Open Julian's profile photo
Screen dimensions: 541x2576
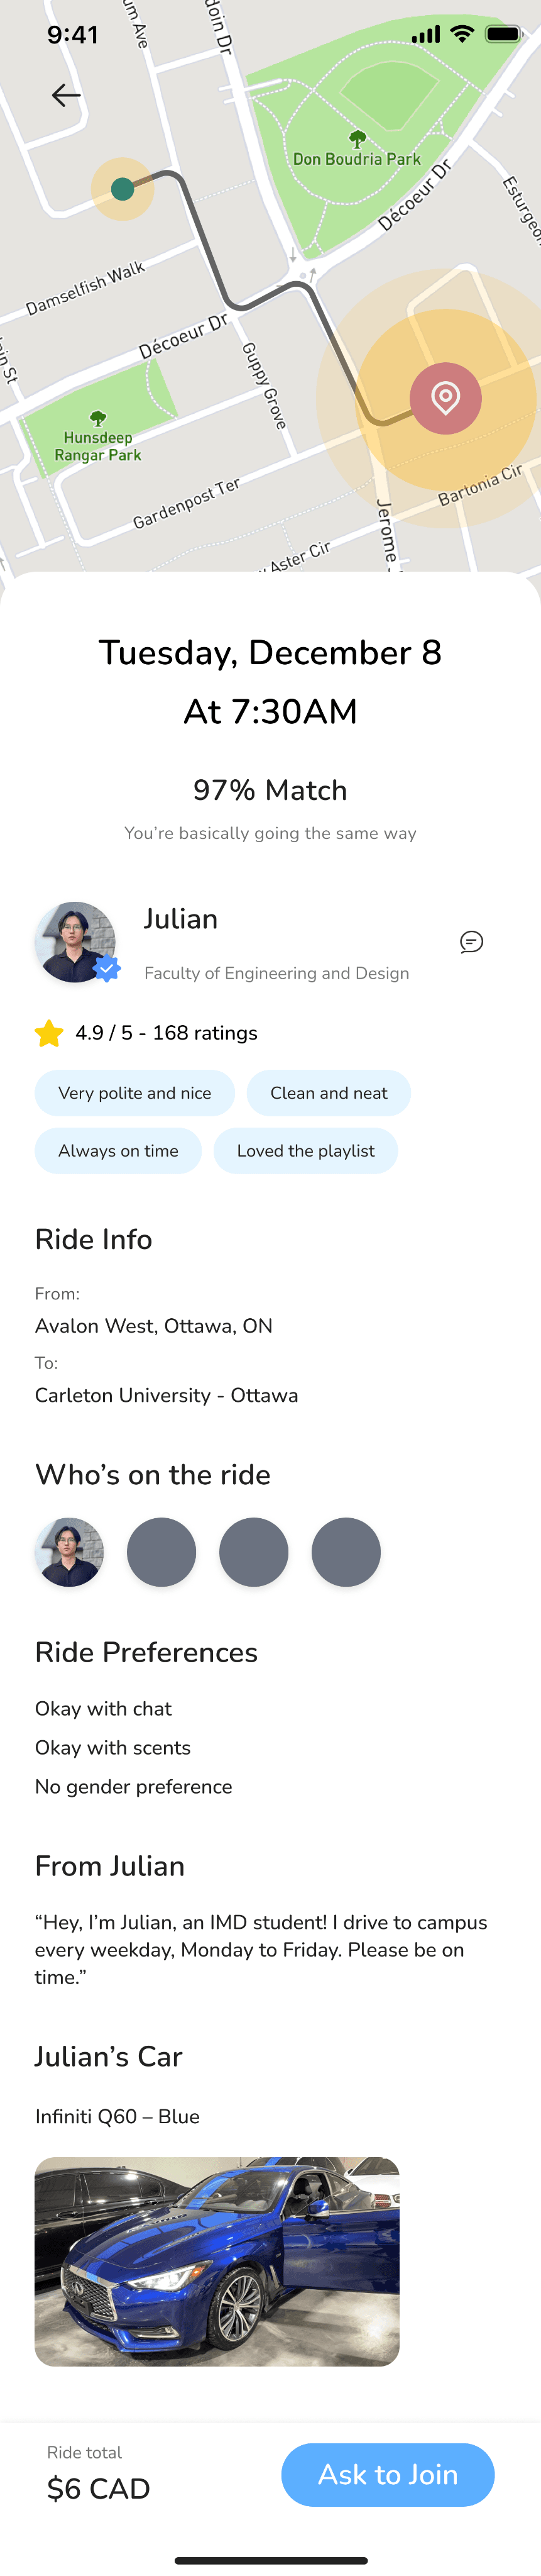(75, 942)
